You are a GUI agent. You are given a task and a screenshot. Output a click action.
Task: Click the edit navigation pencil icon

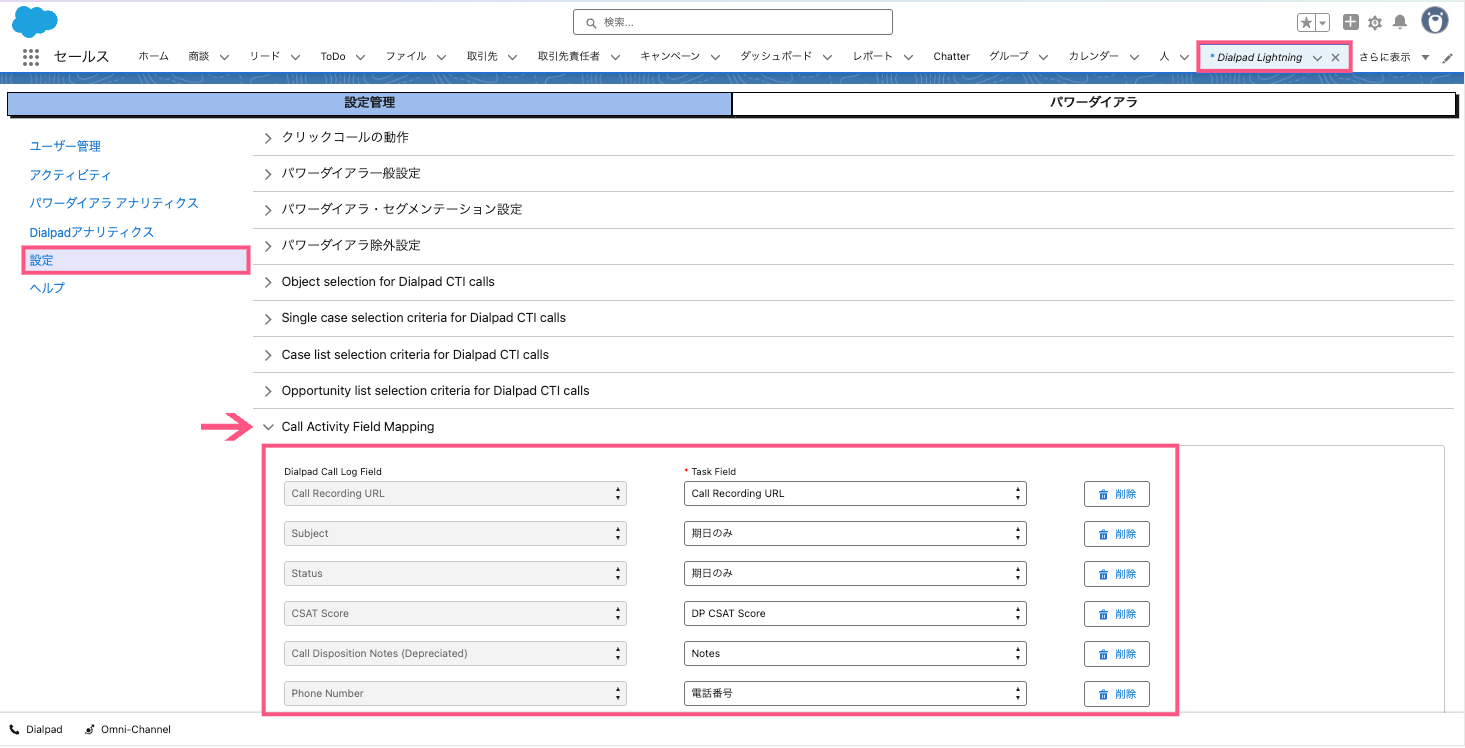[x=1447, y=58]
